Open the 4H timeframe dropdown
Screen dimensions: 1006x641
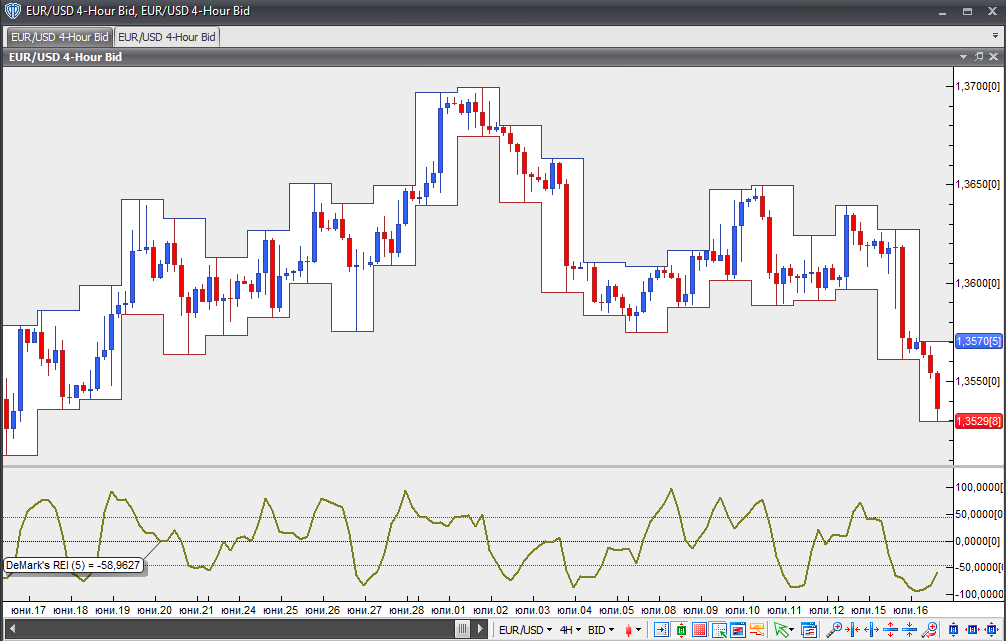point(570,630)
